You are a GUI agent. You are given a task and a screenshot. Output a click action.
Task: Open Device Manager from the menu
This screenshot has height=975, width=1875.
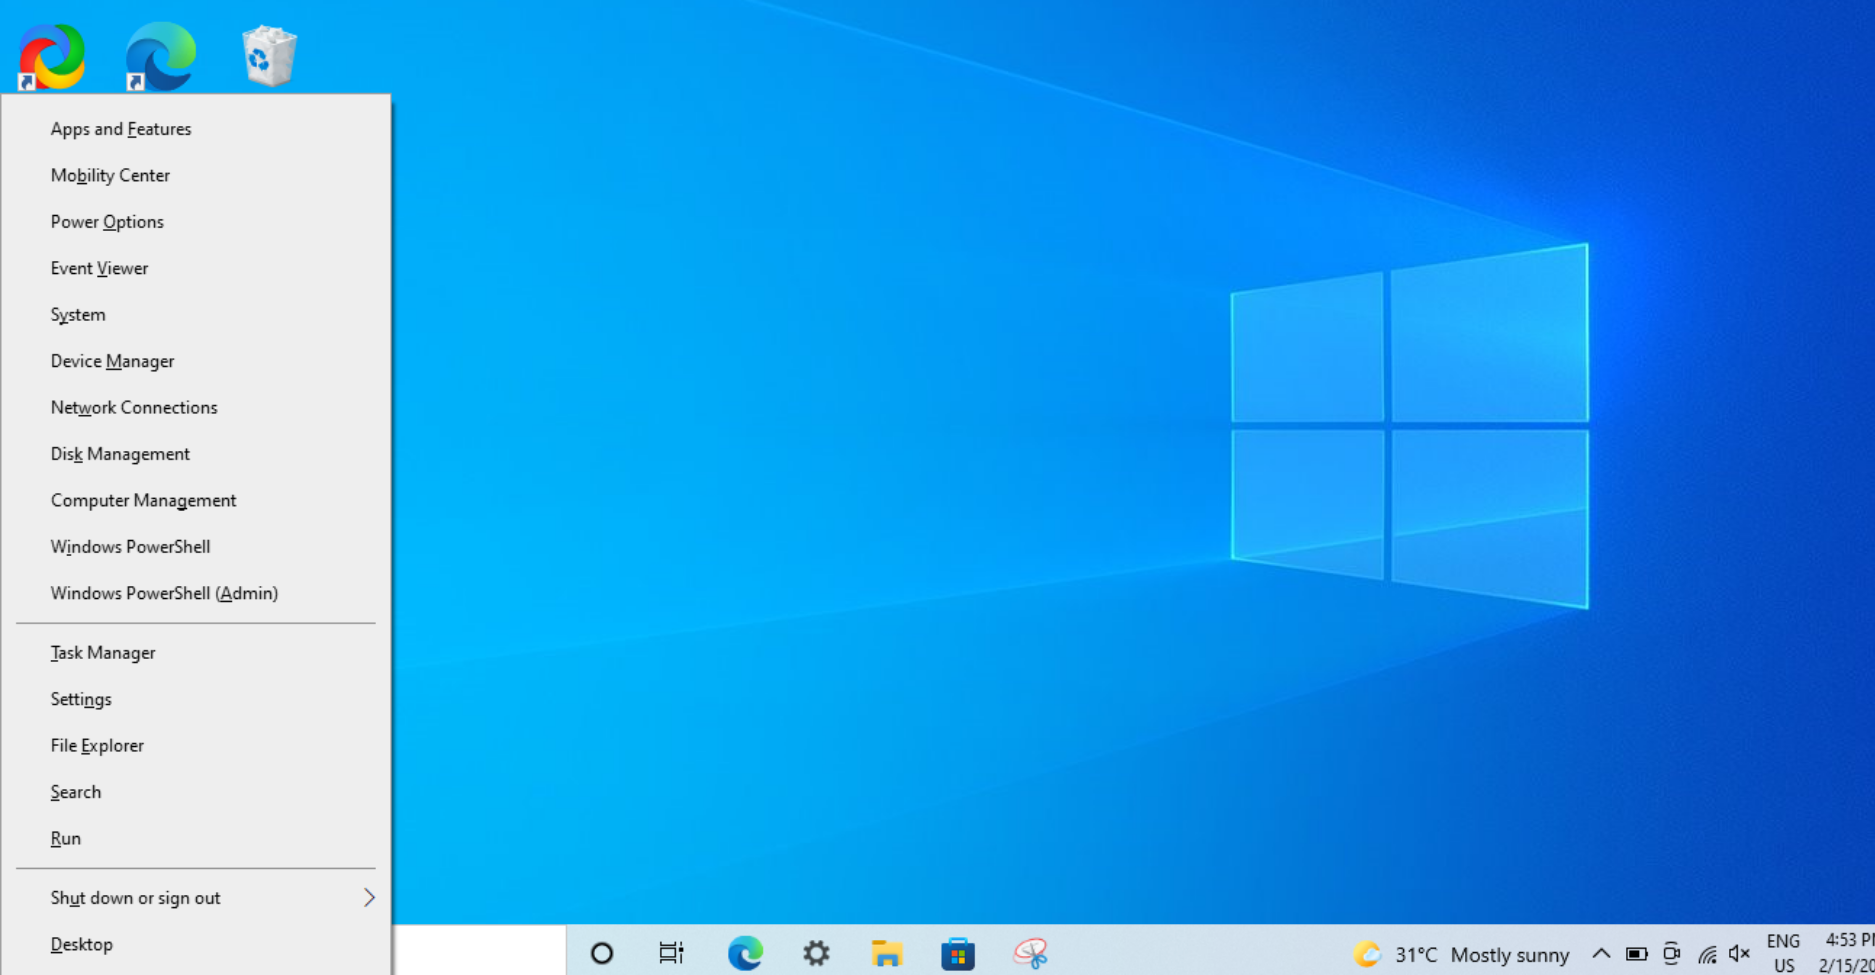point(112,361)
